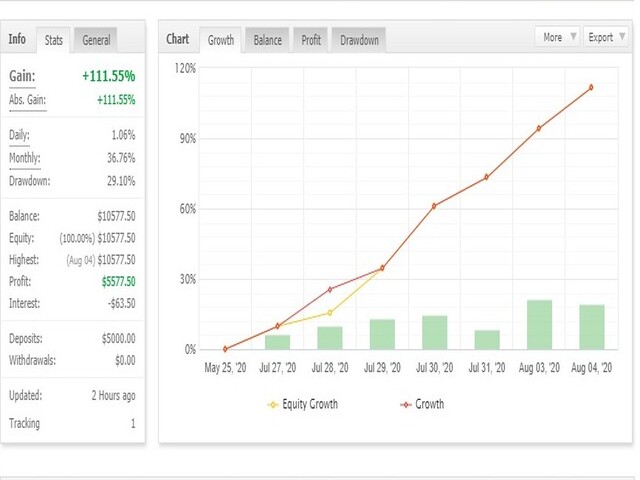Click the -$63.50 interest value

pos(122,303)
